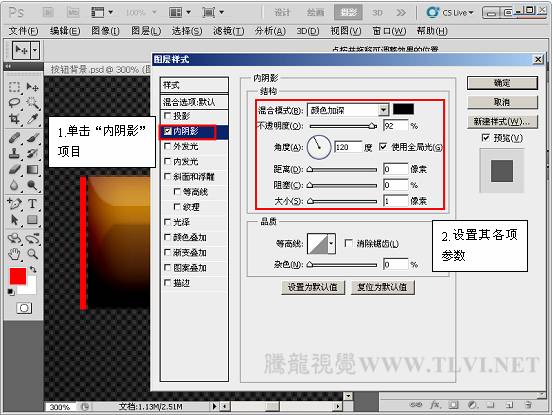The image size is (553, 415).
Task: Select the Clone Stamp tool
Action: [x=14, y=153]
